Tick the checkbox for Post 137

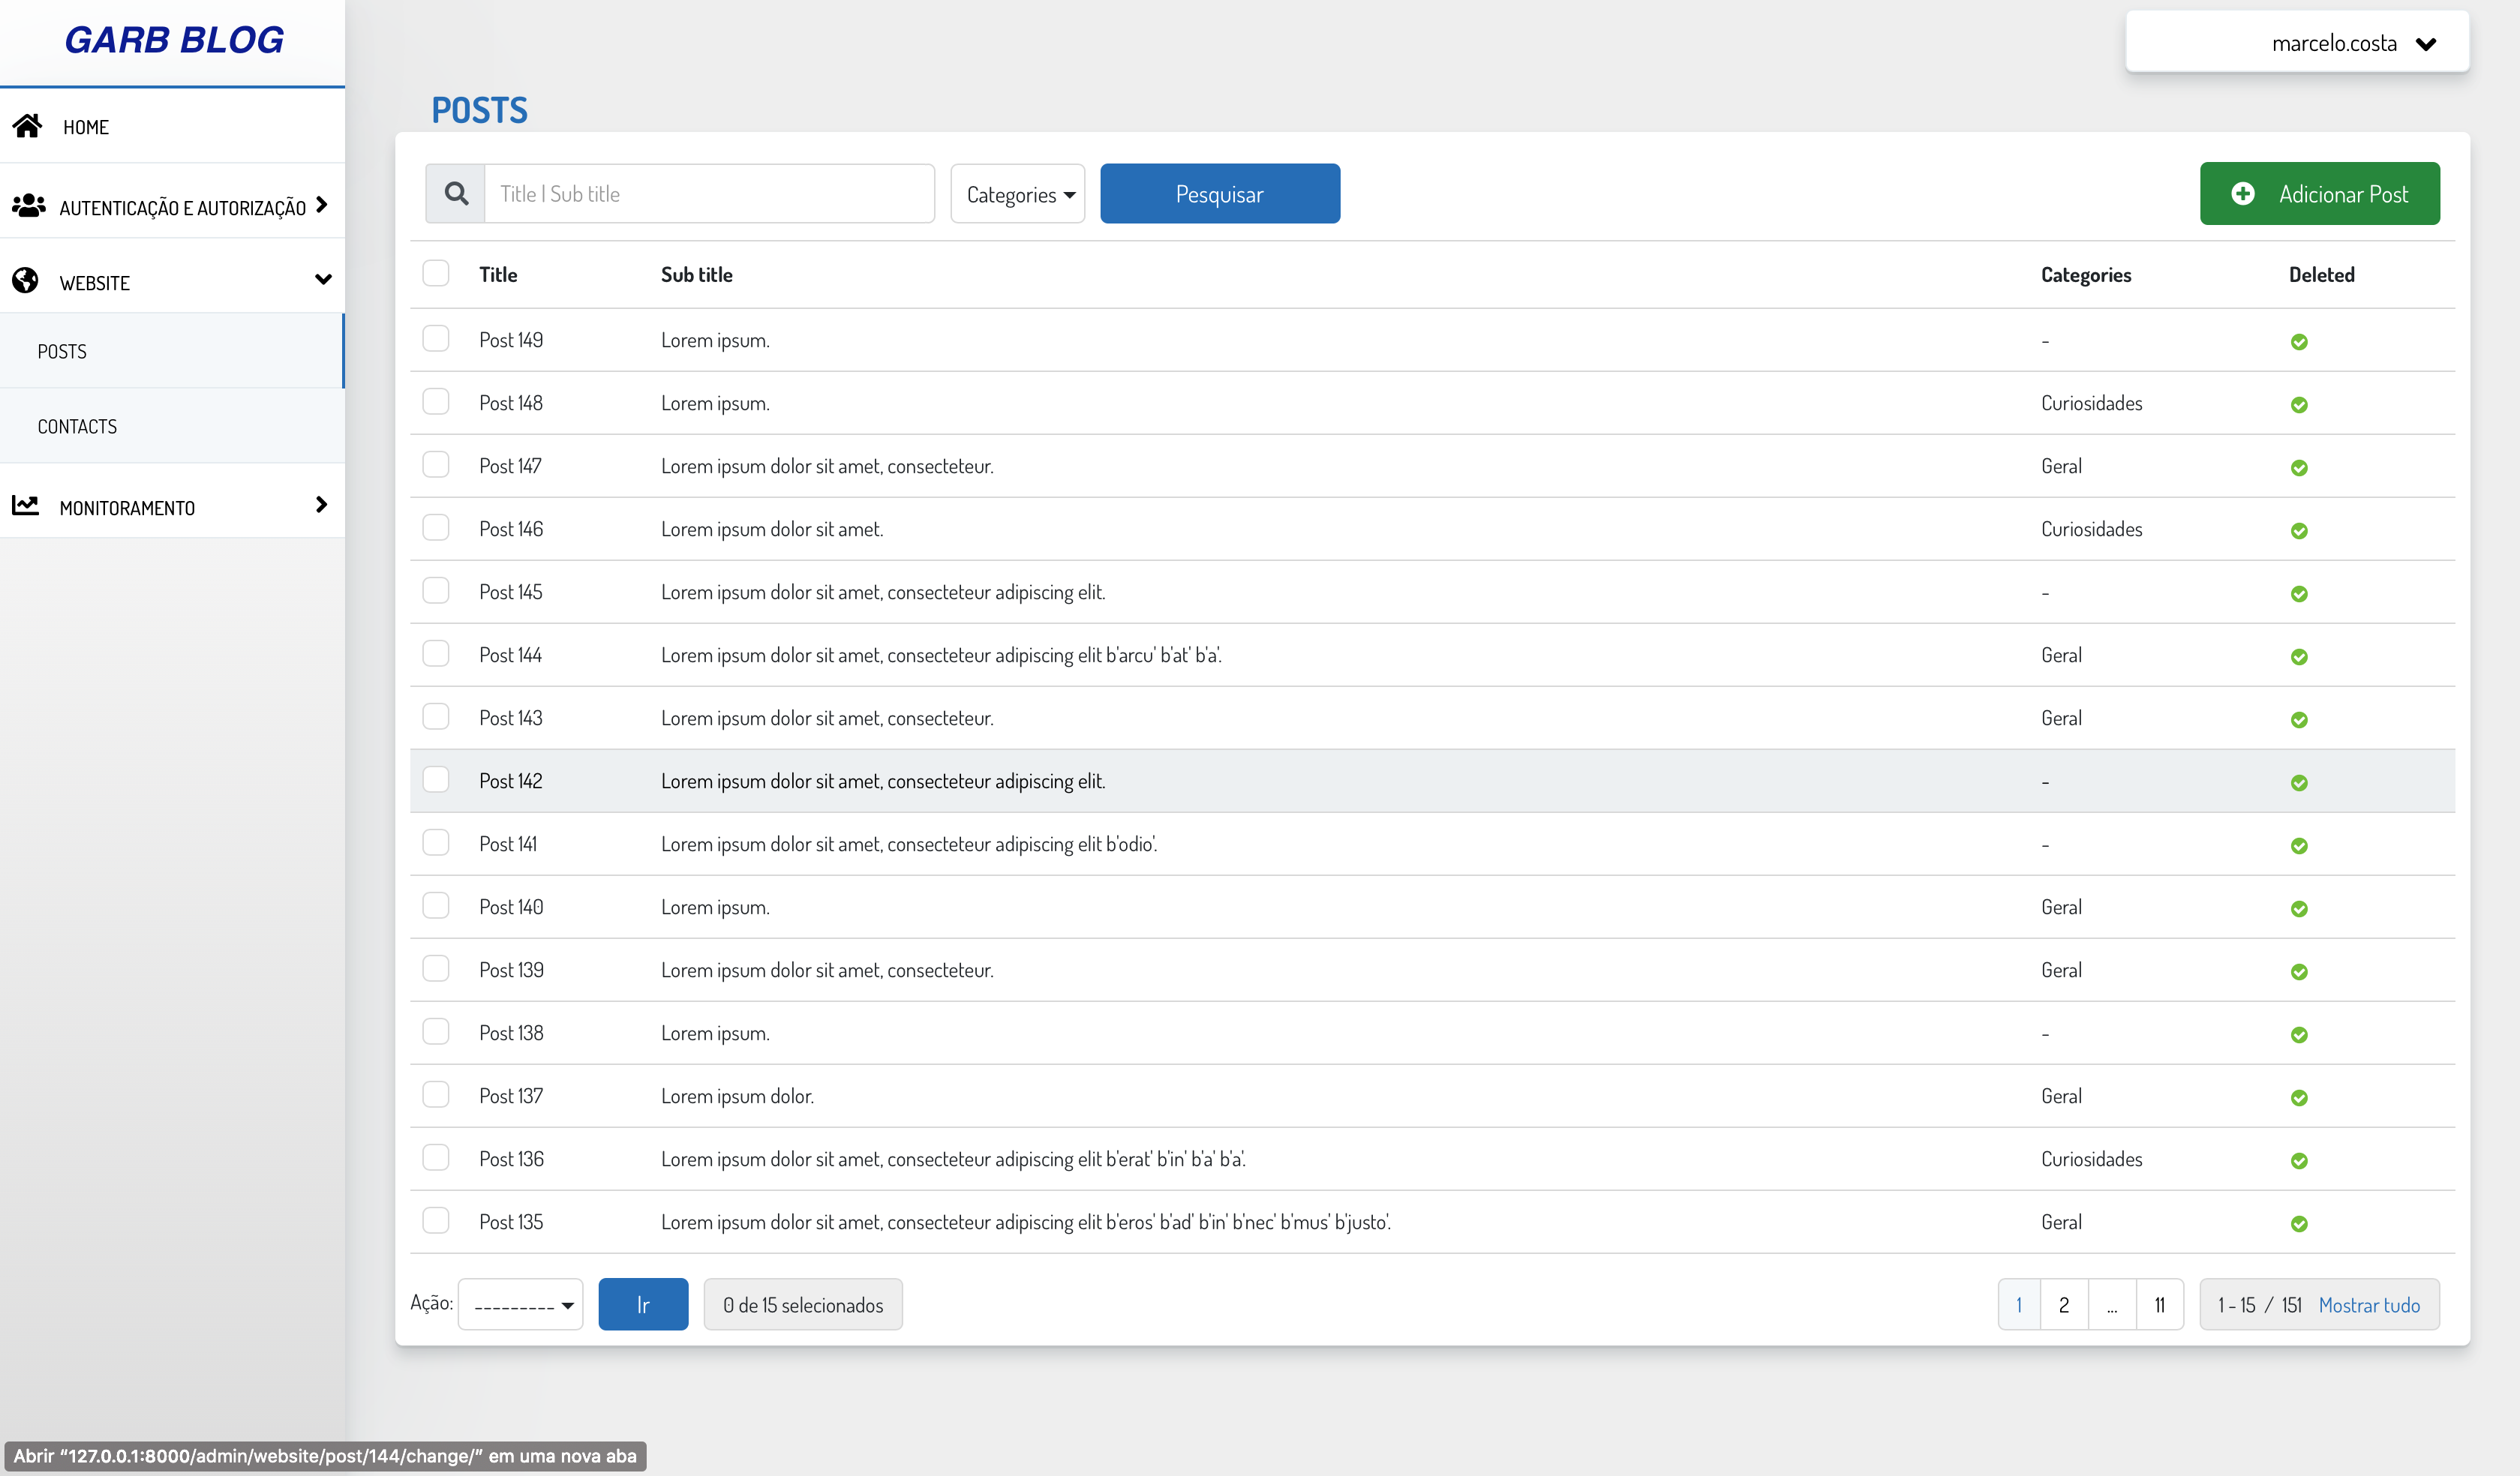(x=436, y=1094)
